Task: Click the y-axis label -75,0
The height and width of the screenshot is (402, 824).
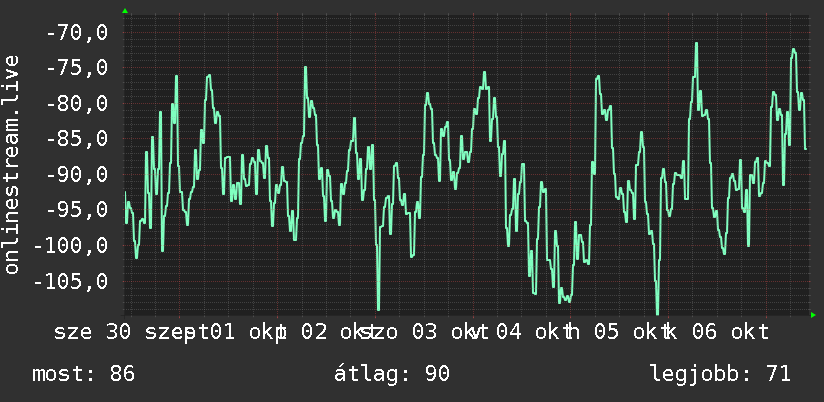Action: coord(77,68)
